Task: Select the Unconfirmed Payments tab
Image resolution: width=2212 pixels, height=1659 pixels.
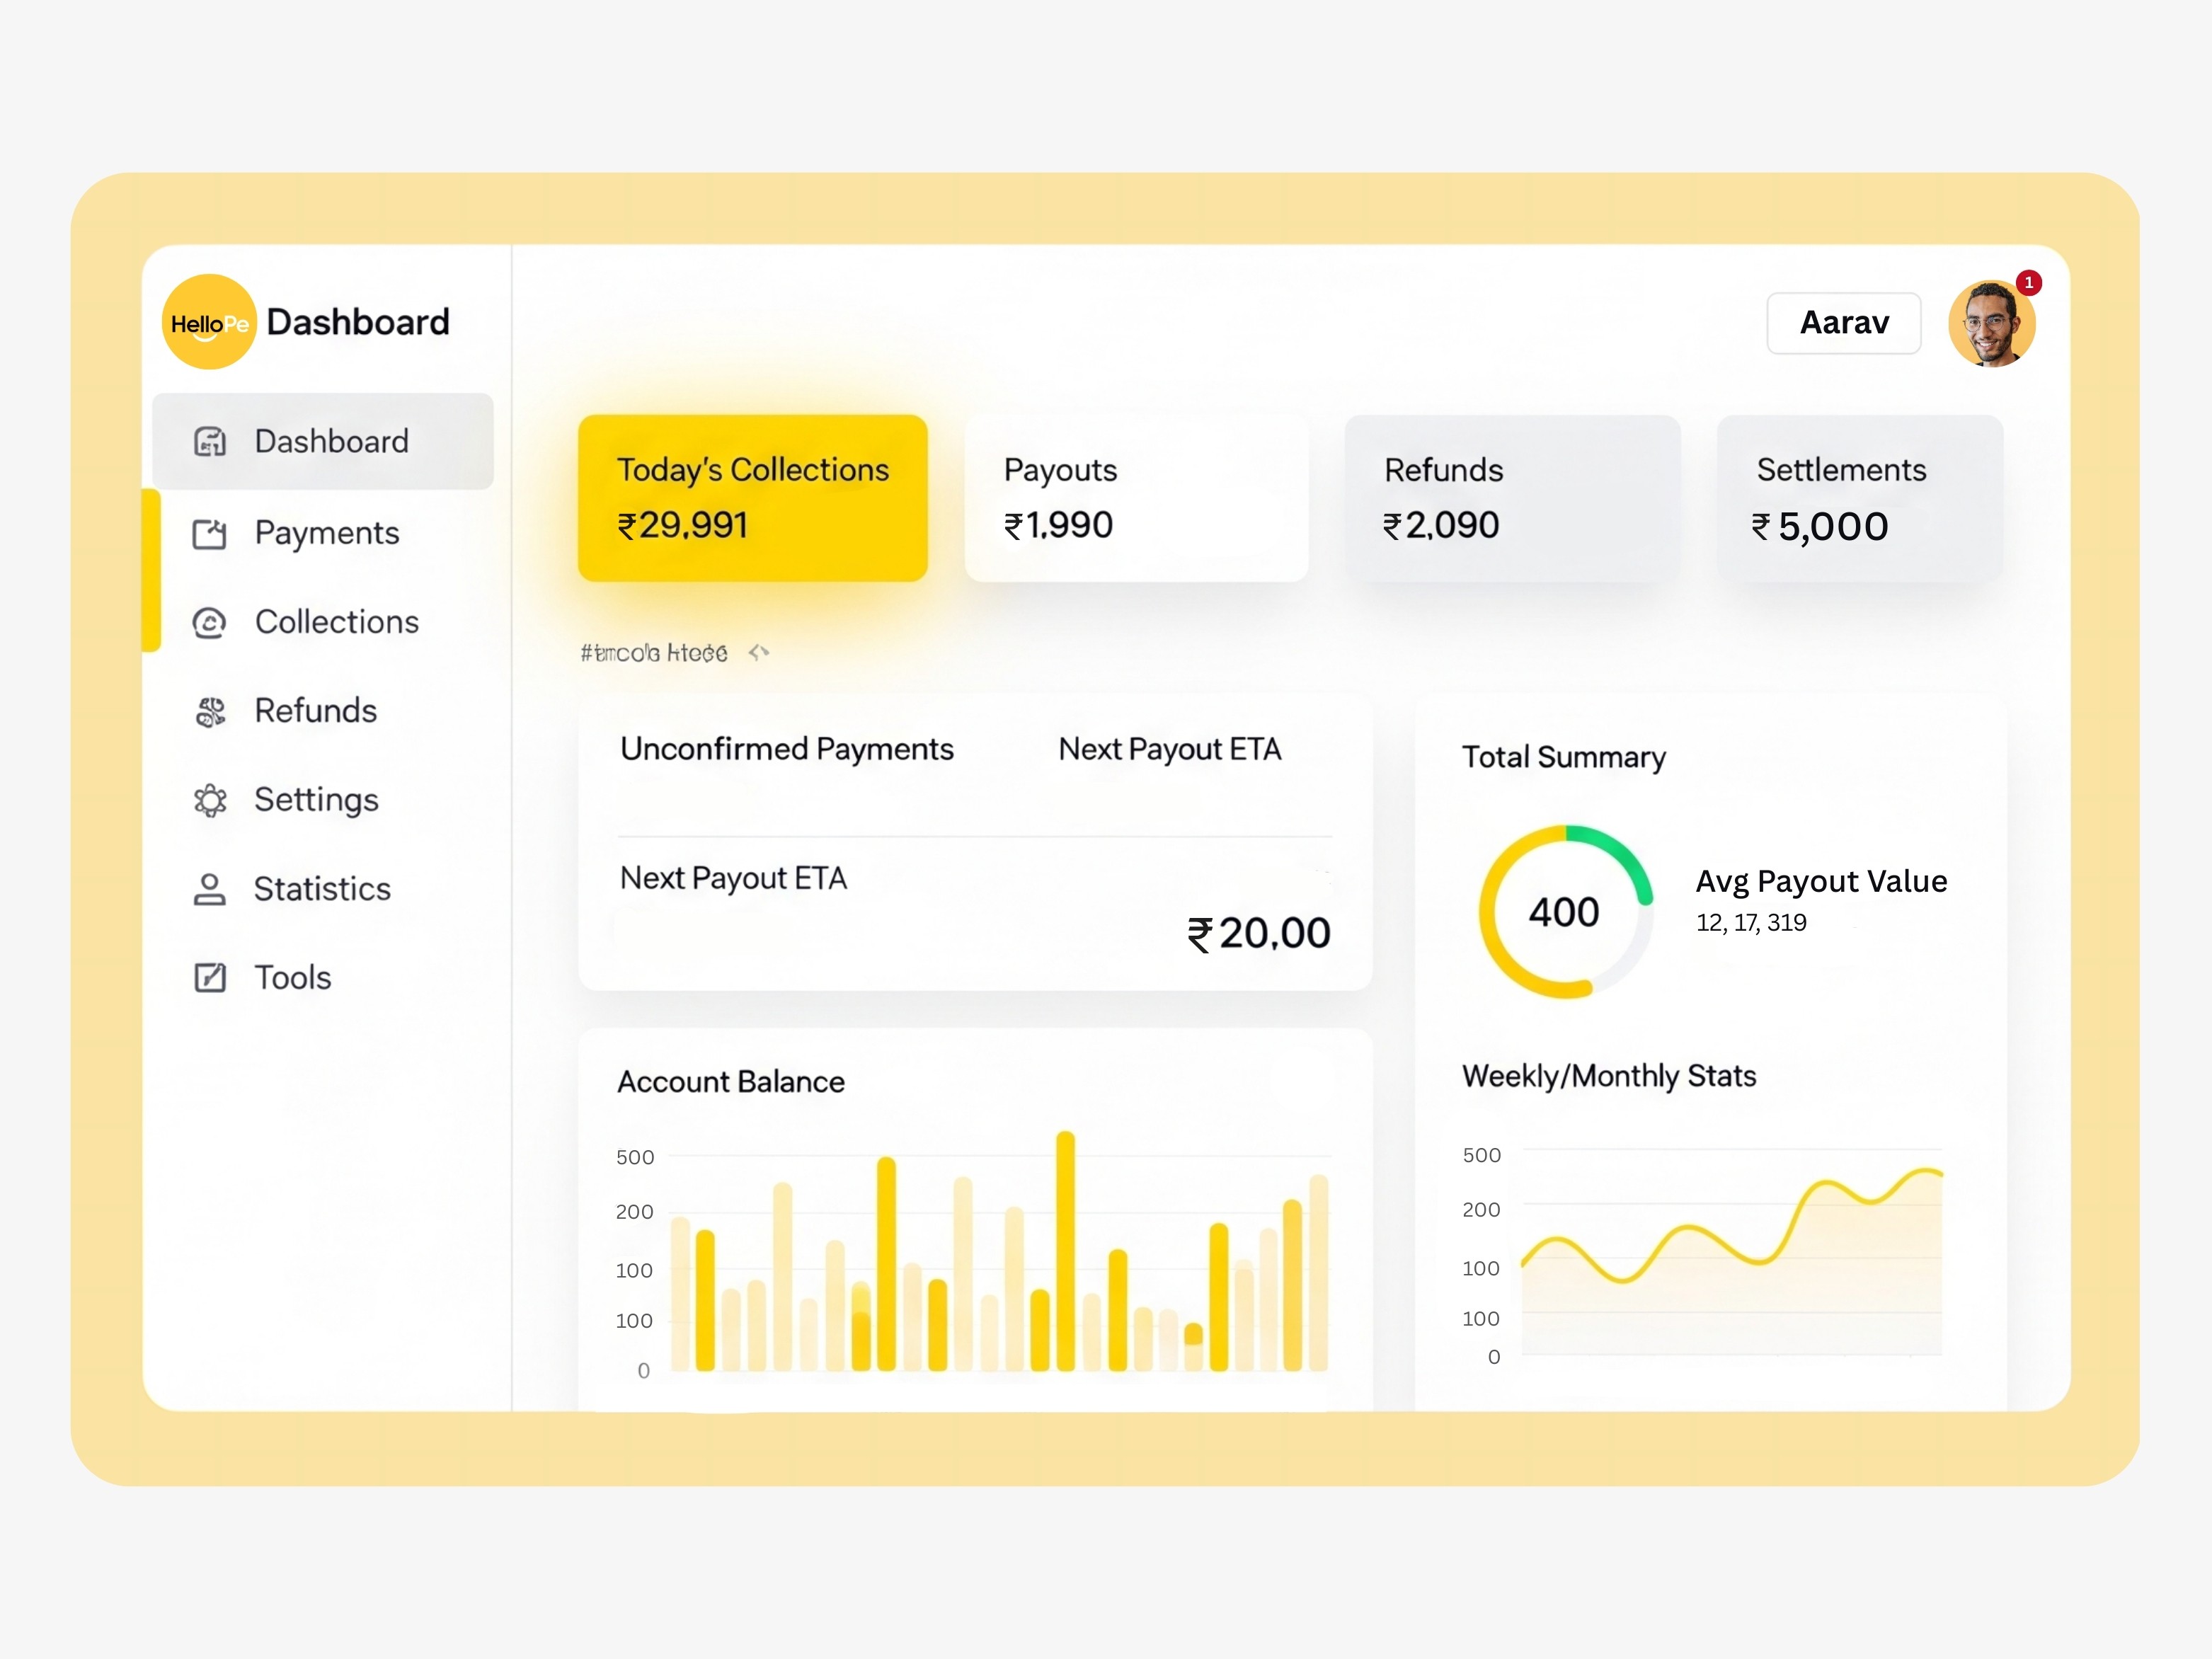Action: tap(787, 749)
